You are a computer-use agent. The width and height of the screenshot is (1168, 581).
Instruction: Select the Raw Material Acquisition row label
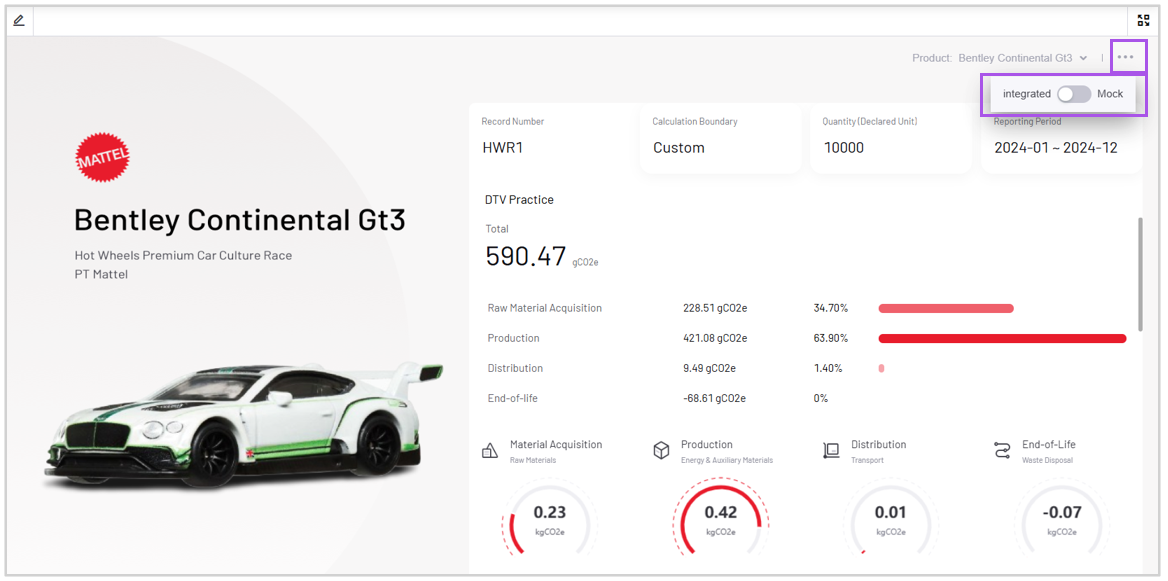coord(545,308)
